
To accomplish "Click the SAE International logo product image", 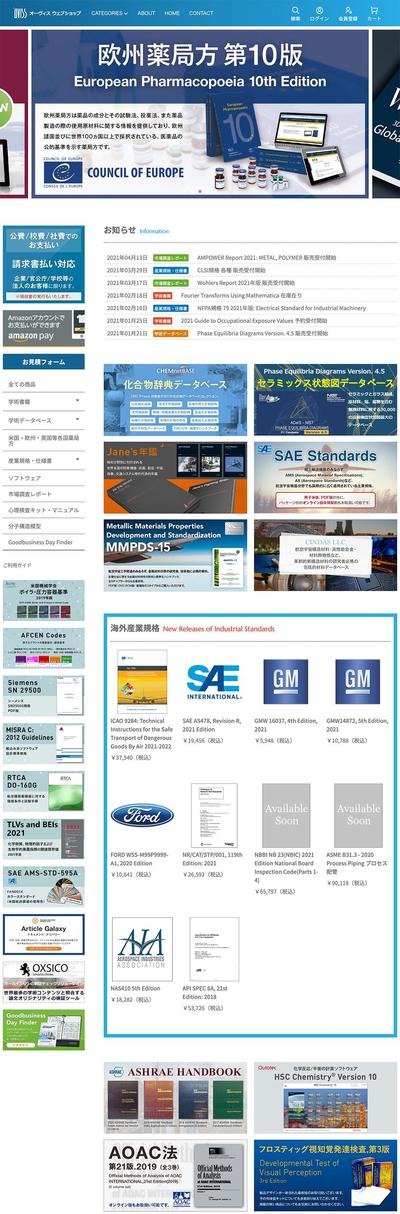I will pyautogui.click(x=214, y=682).
